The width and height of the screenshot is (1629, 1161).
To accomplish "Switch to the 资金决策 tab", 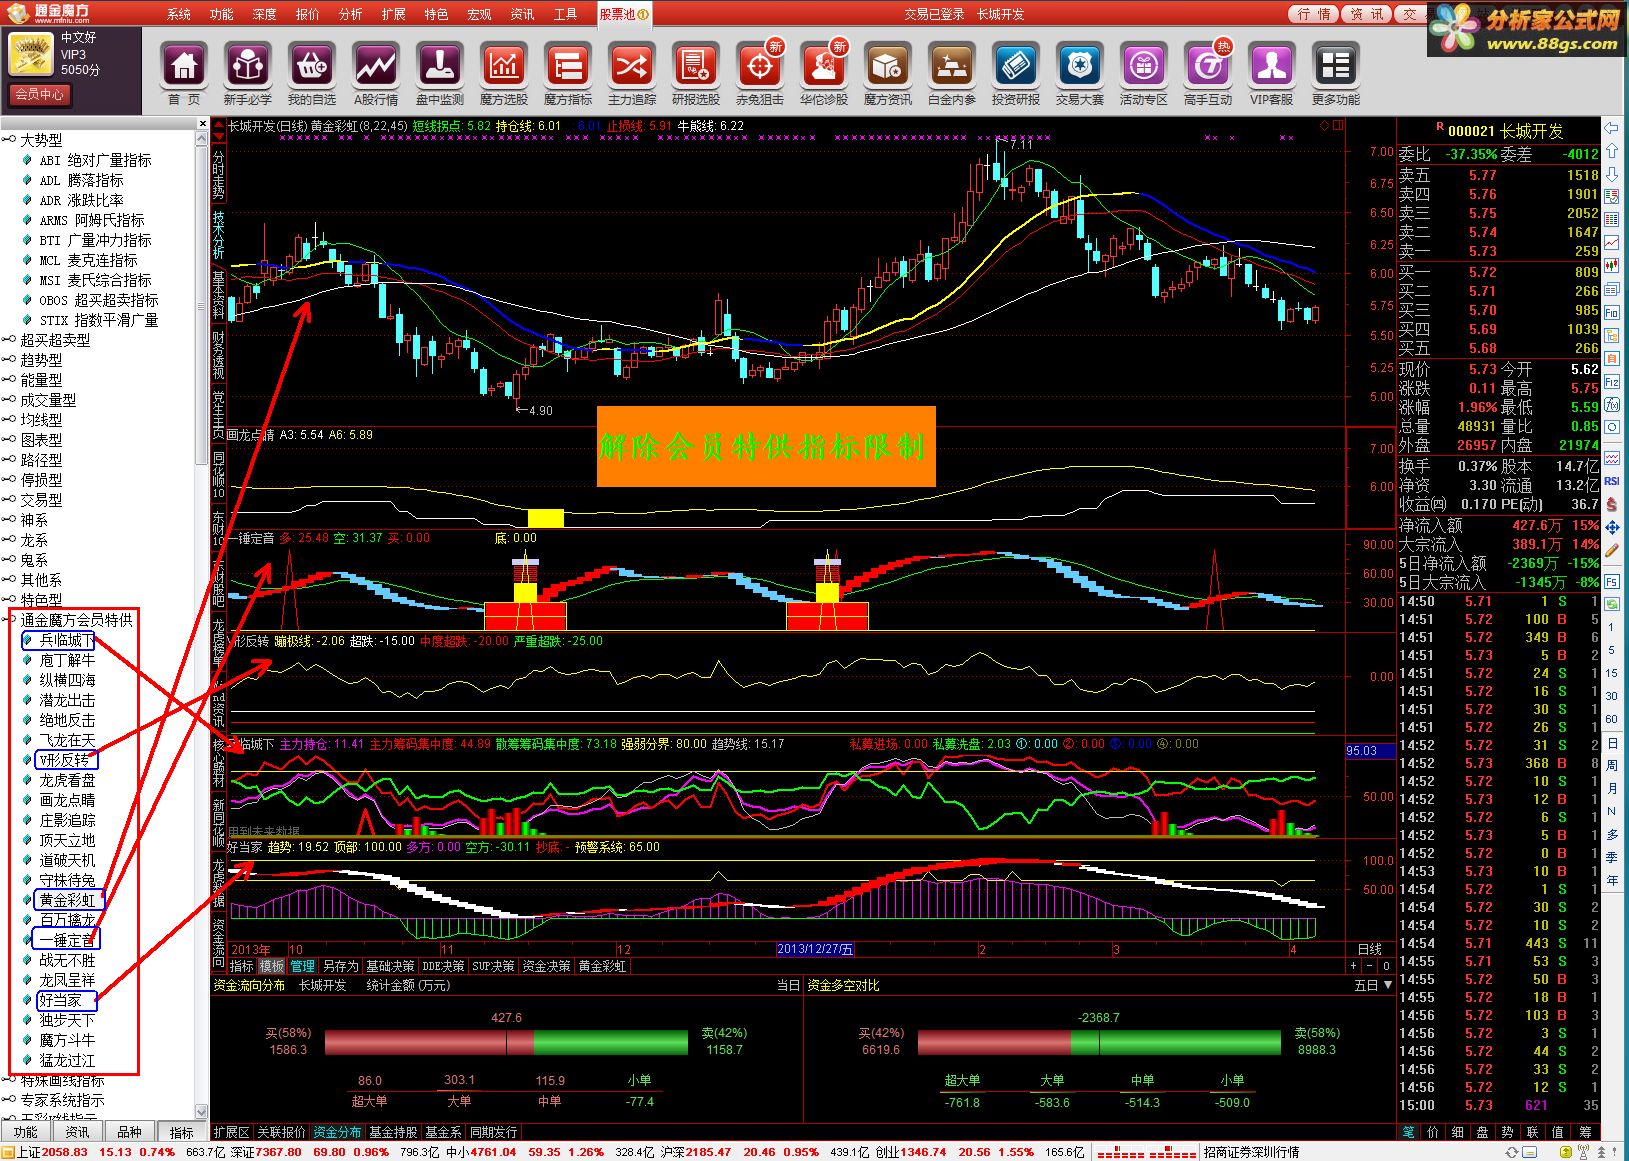I will point(547,966).
